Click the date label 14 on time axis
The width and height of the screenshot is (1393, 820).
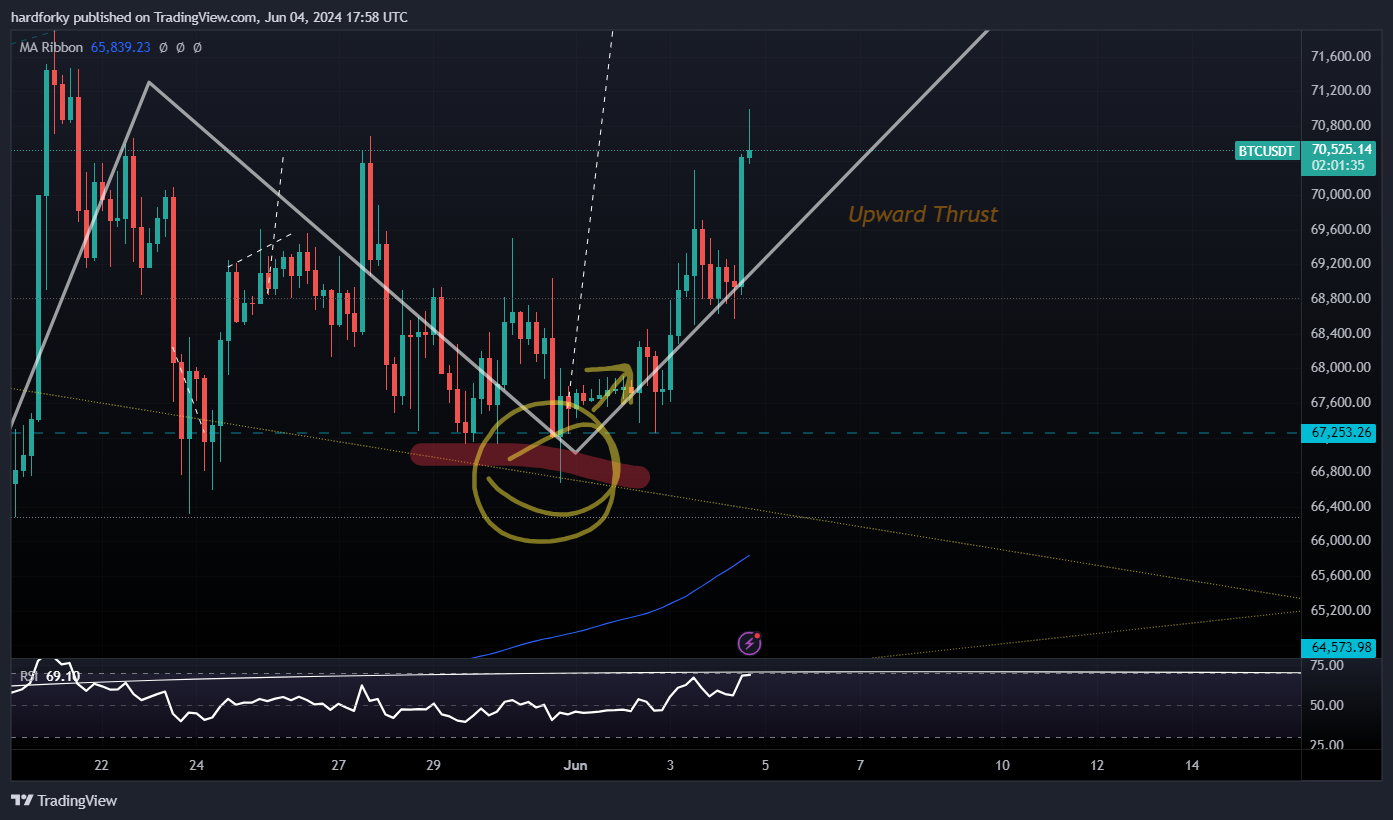pyautogui.click(x=1192, y=765)
